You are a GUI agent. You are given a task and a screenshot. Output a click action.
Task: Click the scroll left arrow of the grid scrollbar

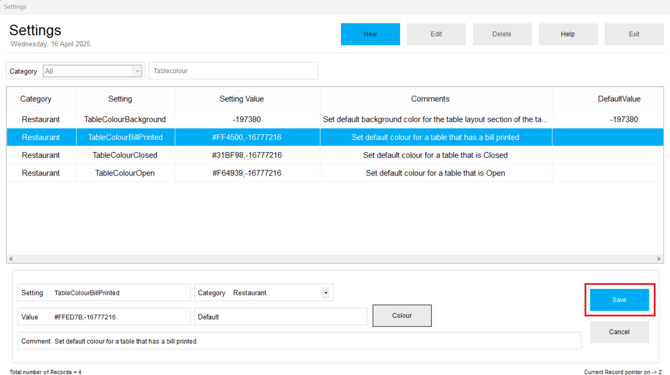click(11, 259)
